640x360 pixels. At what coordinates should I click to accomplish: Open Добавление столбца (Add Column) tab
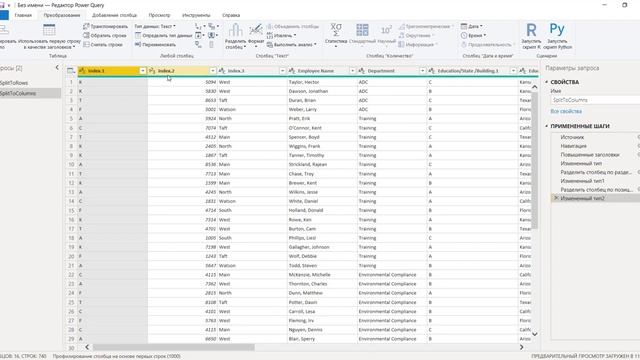114,15
